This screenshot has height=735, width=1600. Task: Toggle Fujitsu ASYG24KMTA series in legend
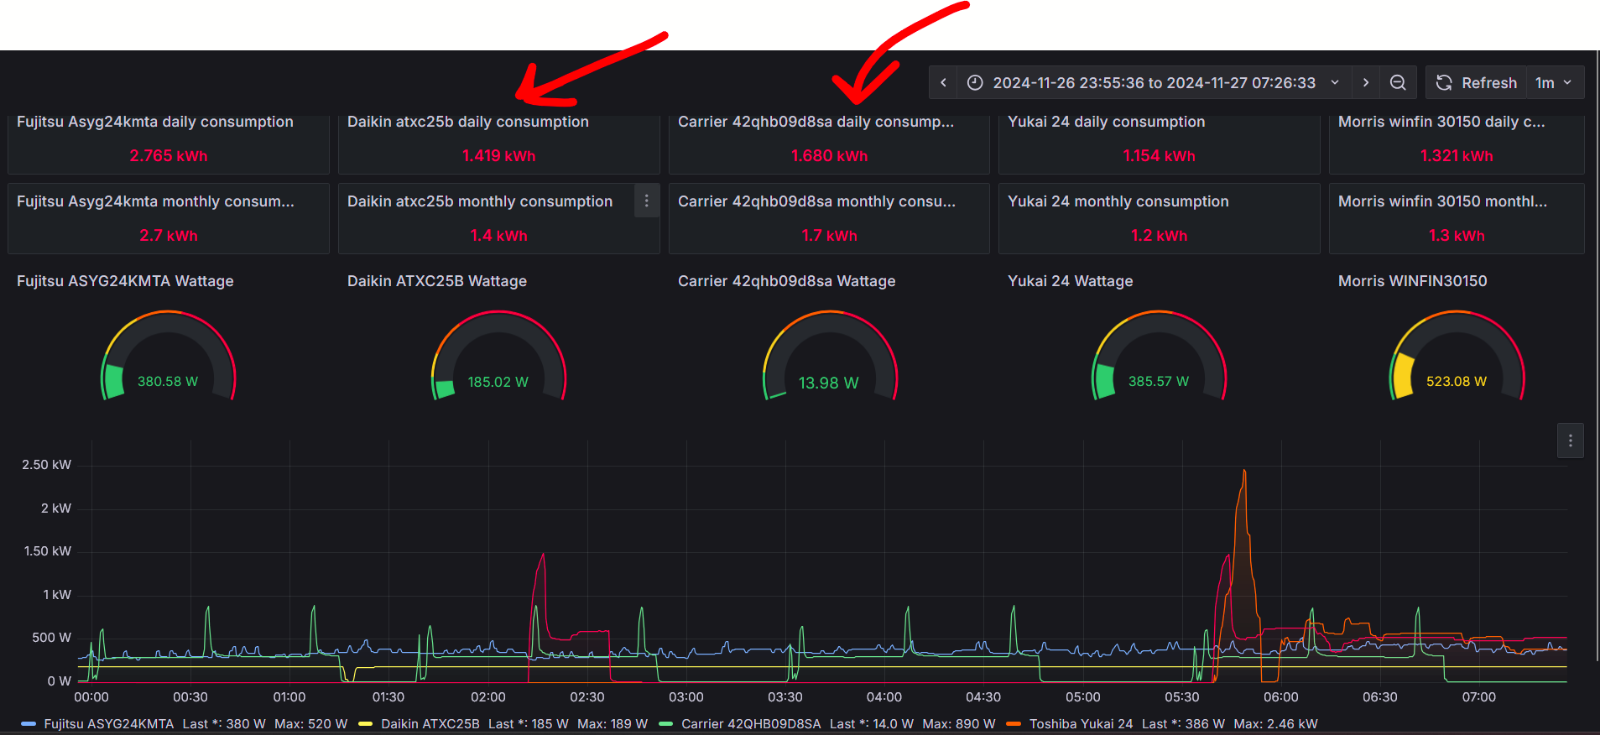108,724
